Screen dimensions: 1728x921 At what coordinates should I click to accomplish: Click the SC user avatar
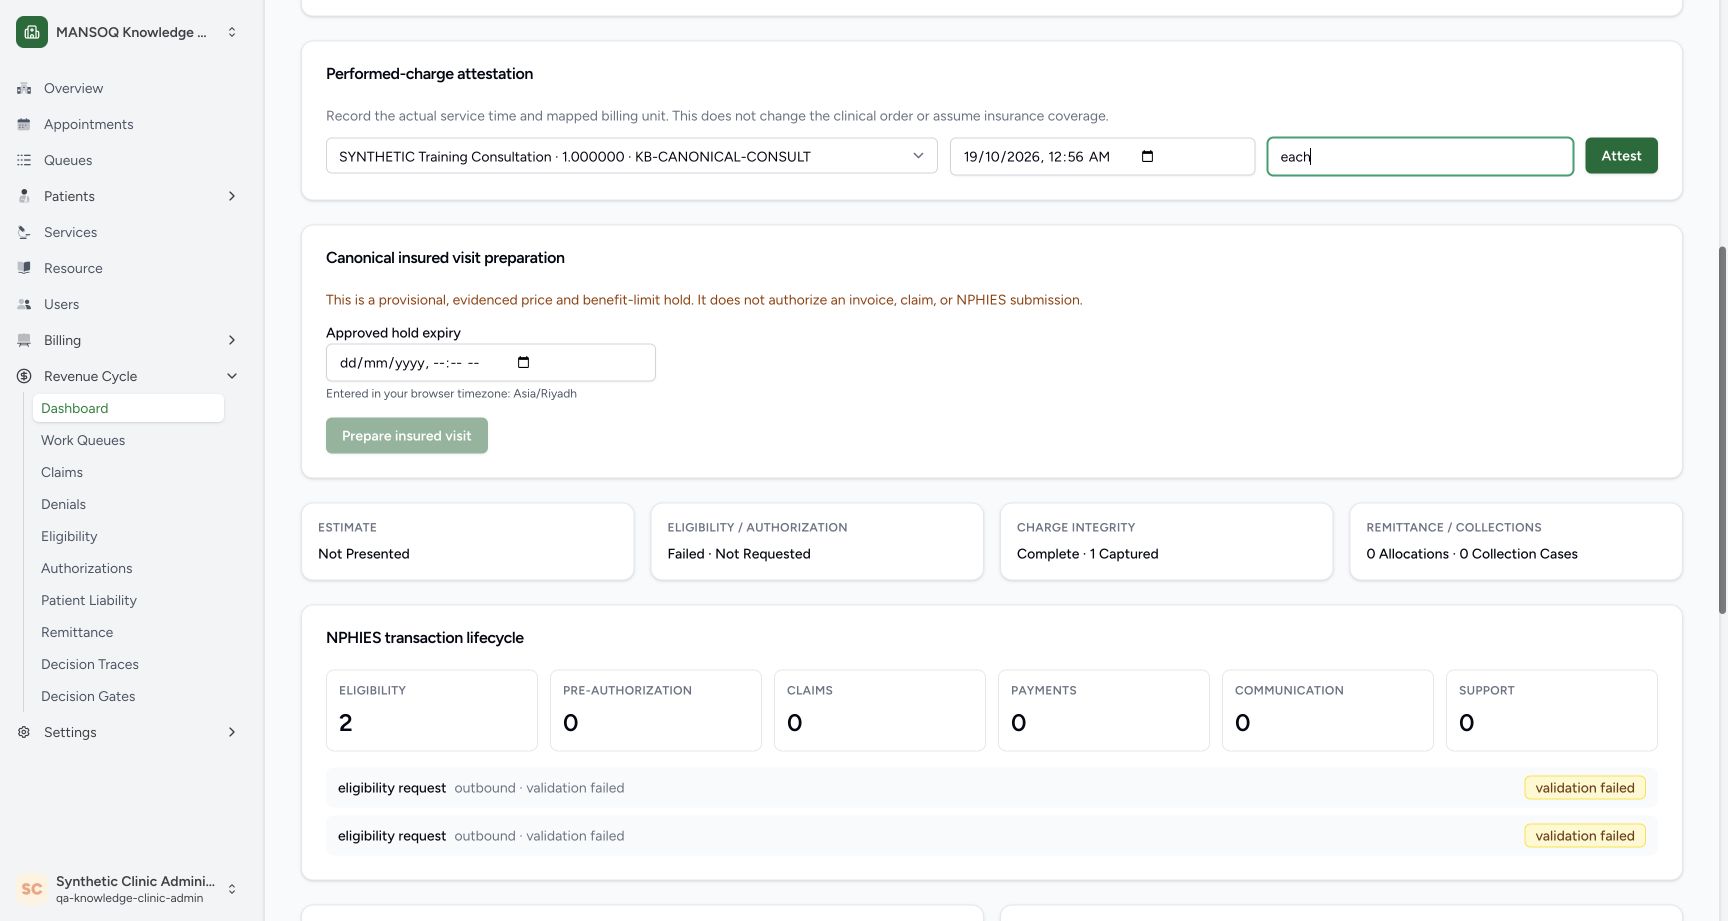[32, 889]
